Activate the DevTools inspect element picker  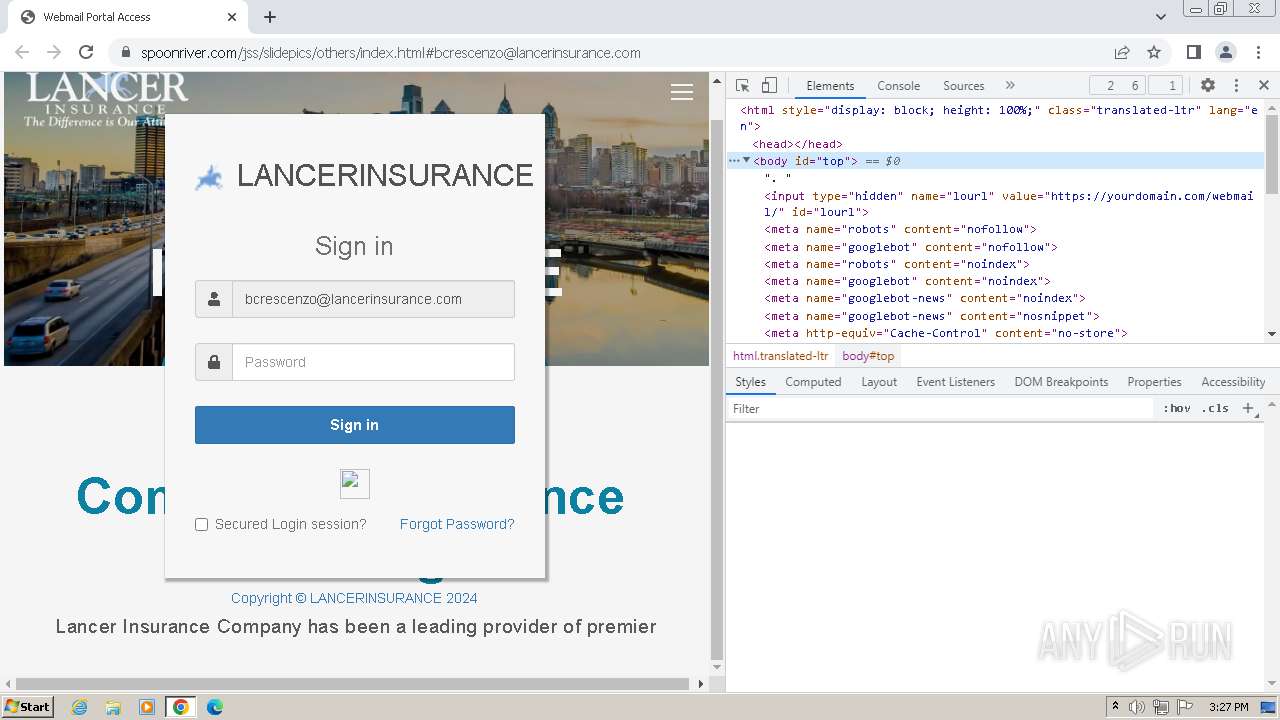[x=742, y=85]
